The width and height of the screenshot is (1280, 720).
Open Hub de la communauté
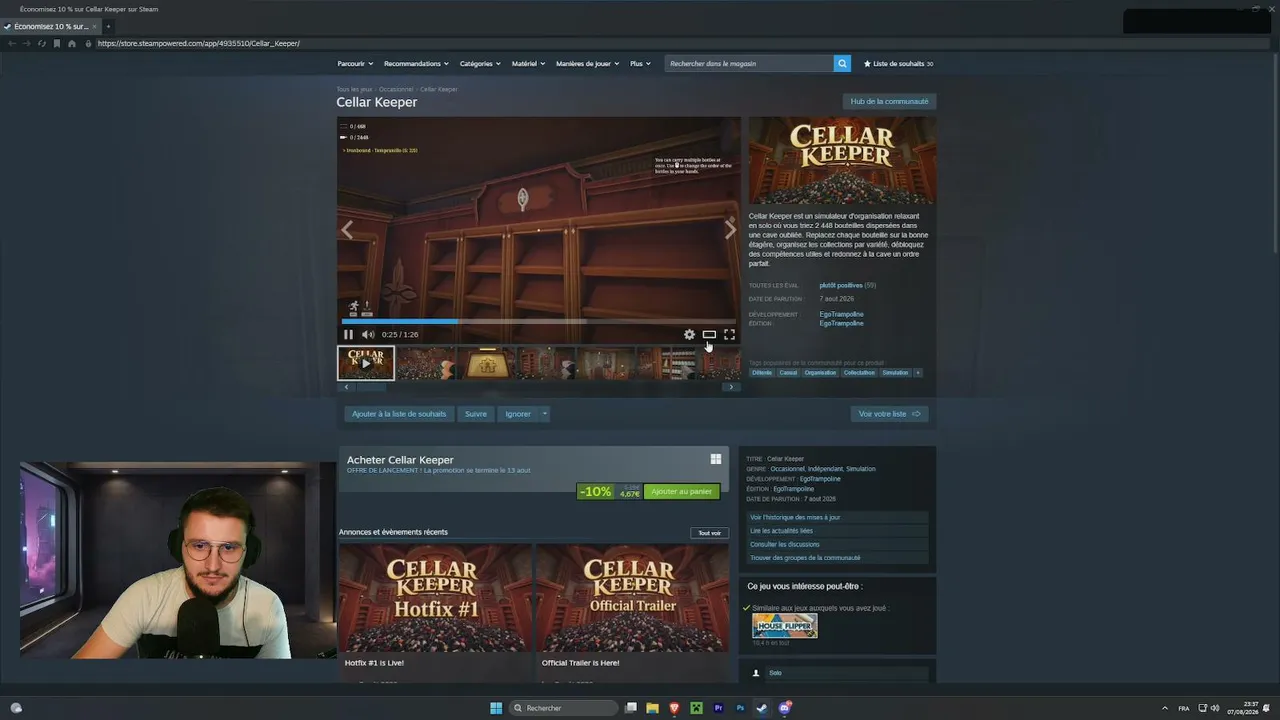889,101
